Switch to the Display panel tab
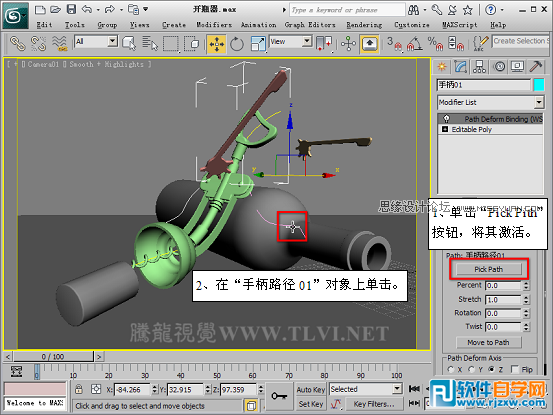The height and width of the screenshot is (415, 553). tap(517, 66)
